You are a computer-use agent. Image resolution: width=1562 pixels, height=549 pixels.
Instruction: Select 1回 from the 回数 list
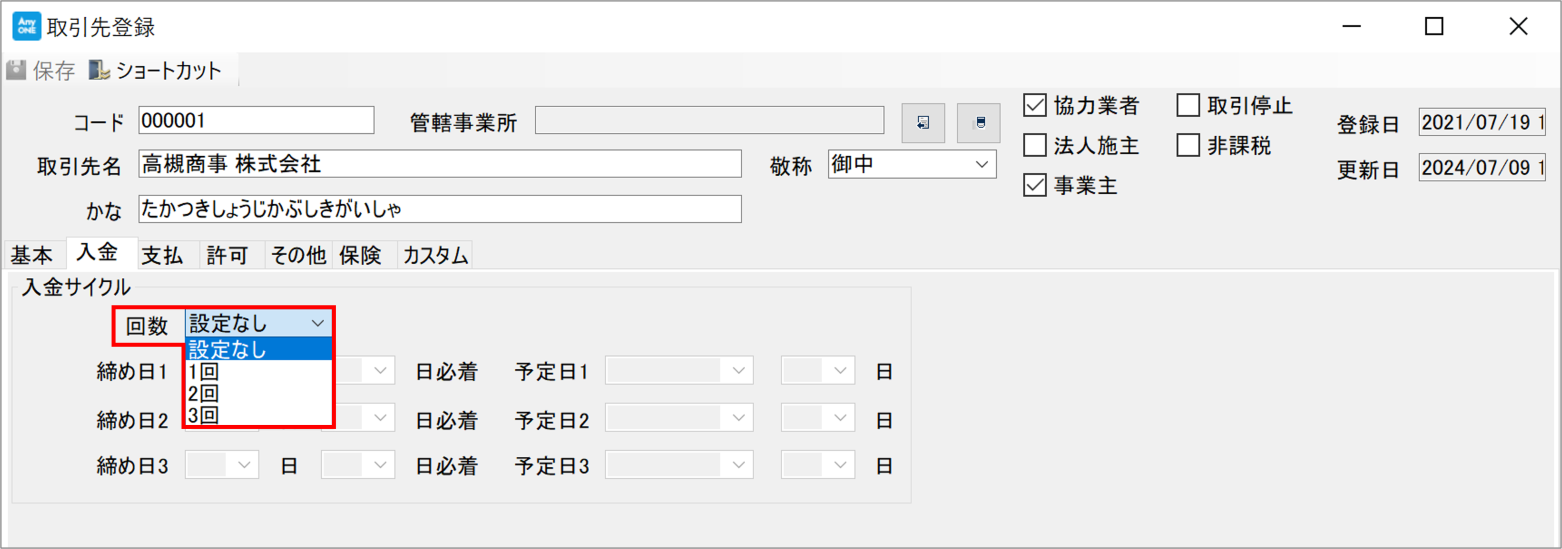point(258,372)
